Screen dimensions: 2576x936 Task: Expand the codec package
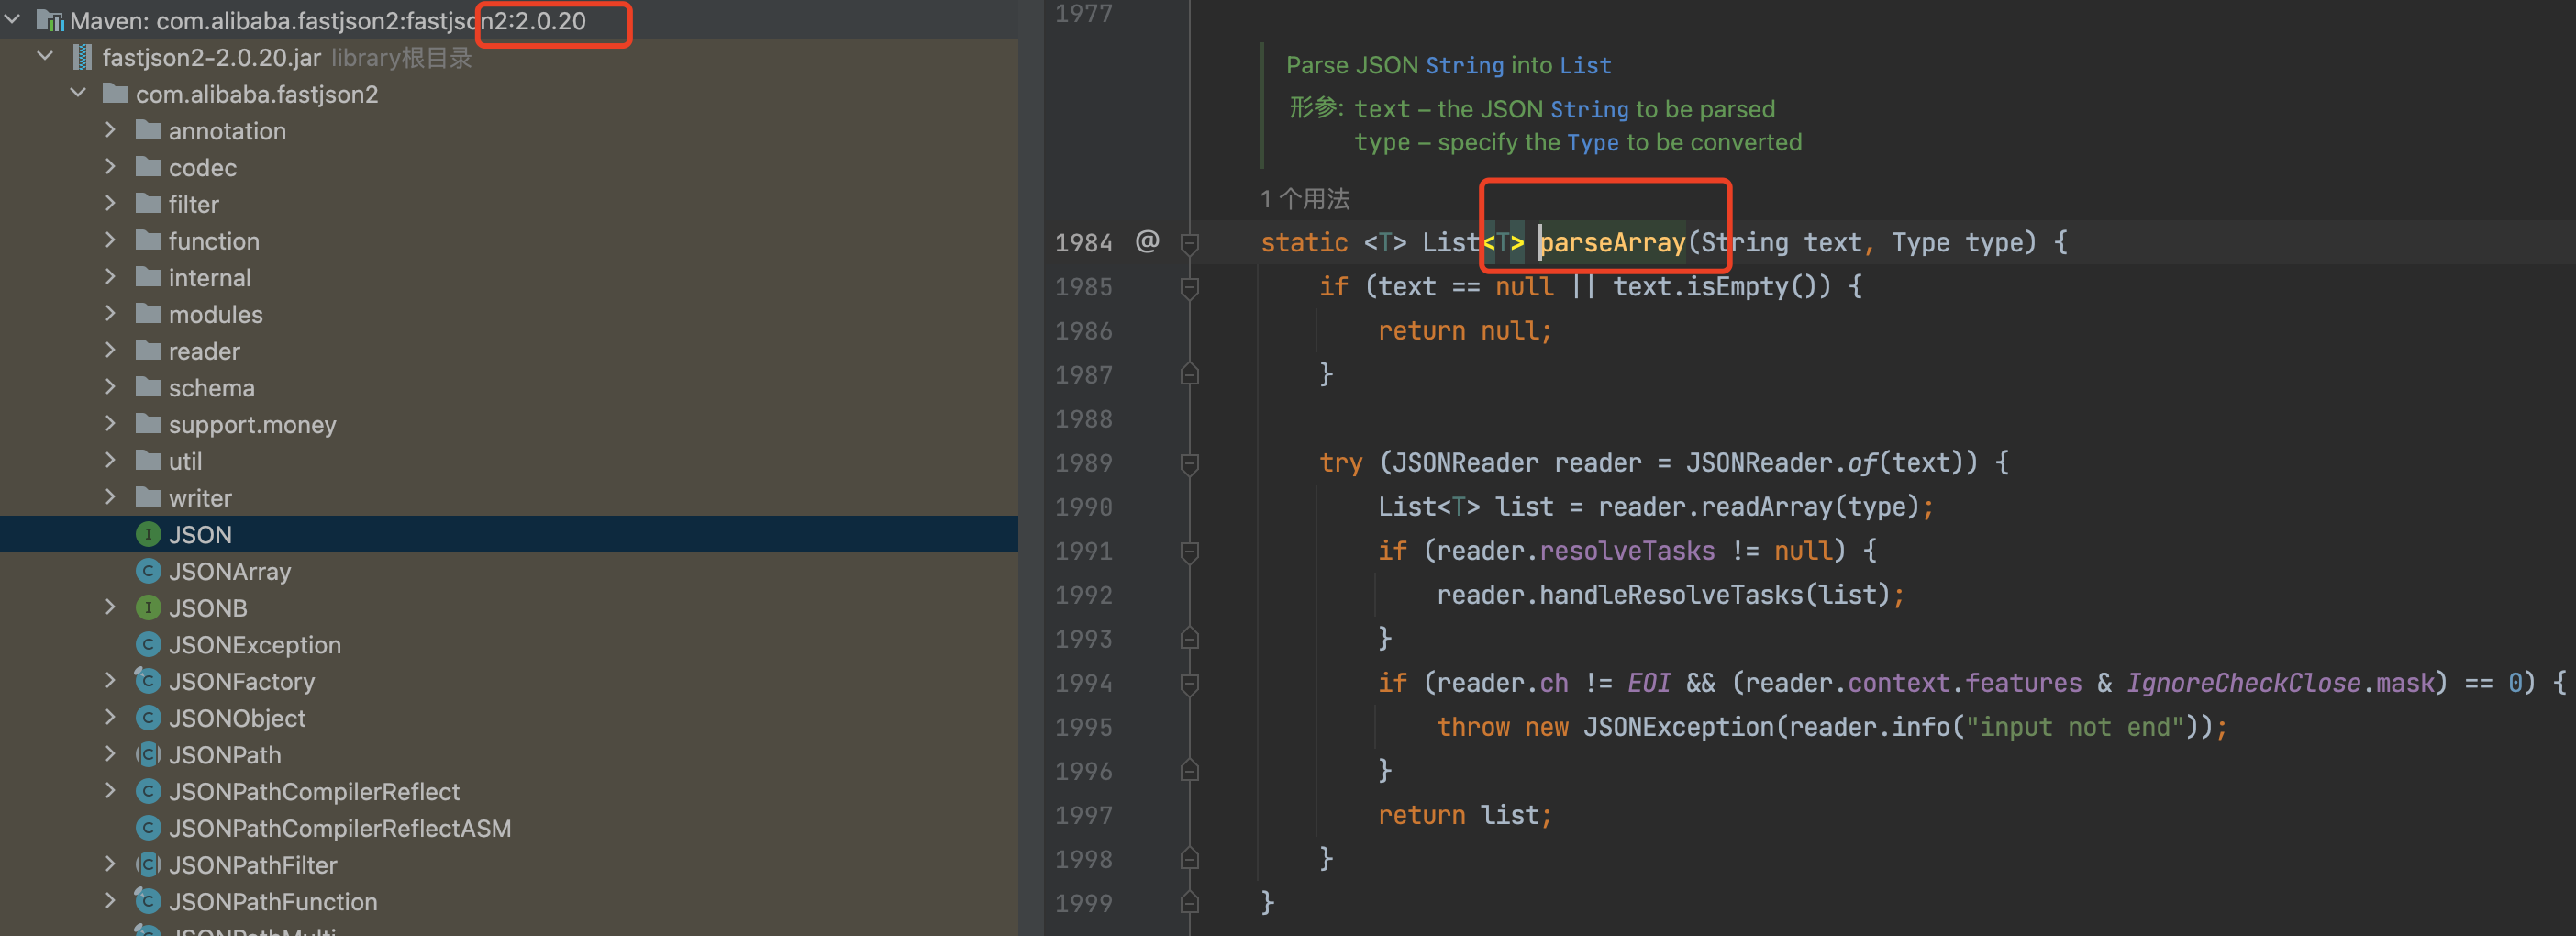coord(111,167)
